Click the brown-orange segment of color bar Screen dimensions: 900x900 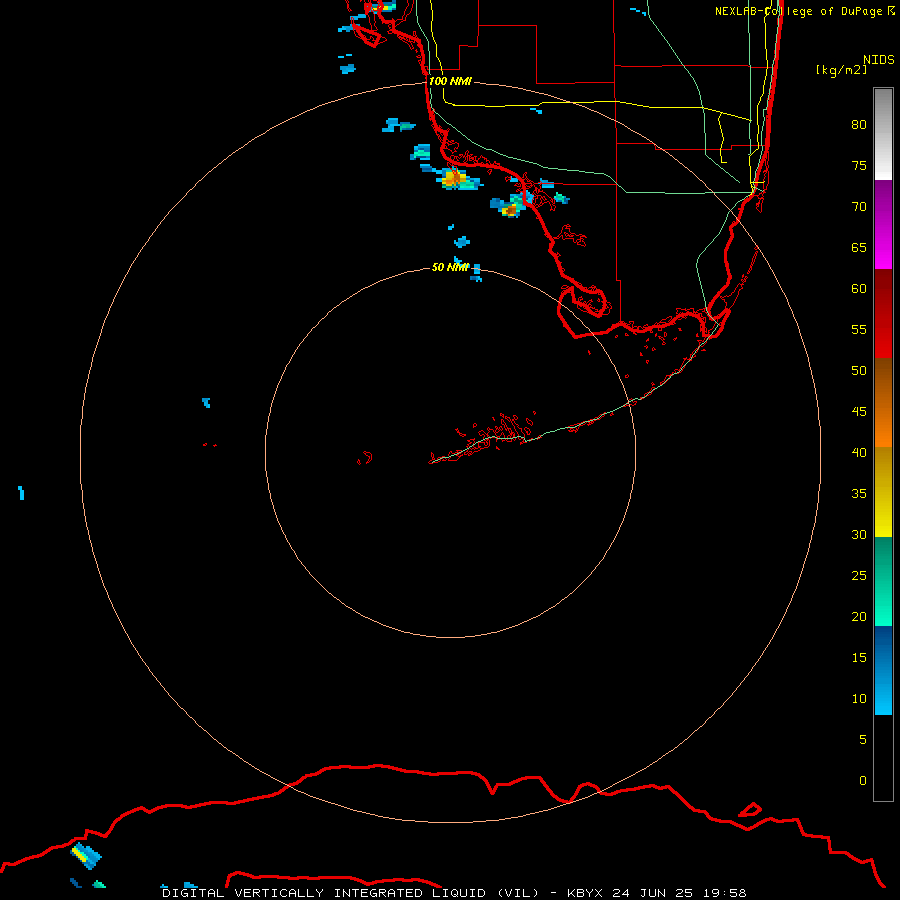pyautogui.click(x=883, y=403)
